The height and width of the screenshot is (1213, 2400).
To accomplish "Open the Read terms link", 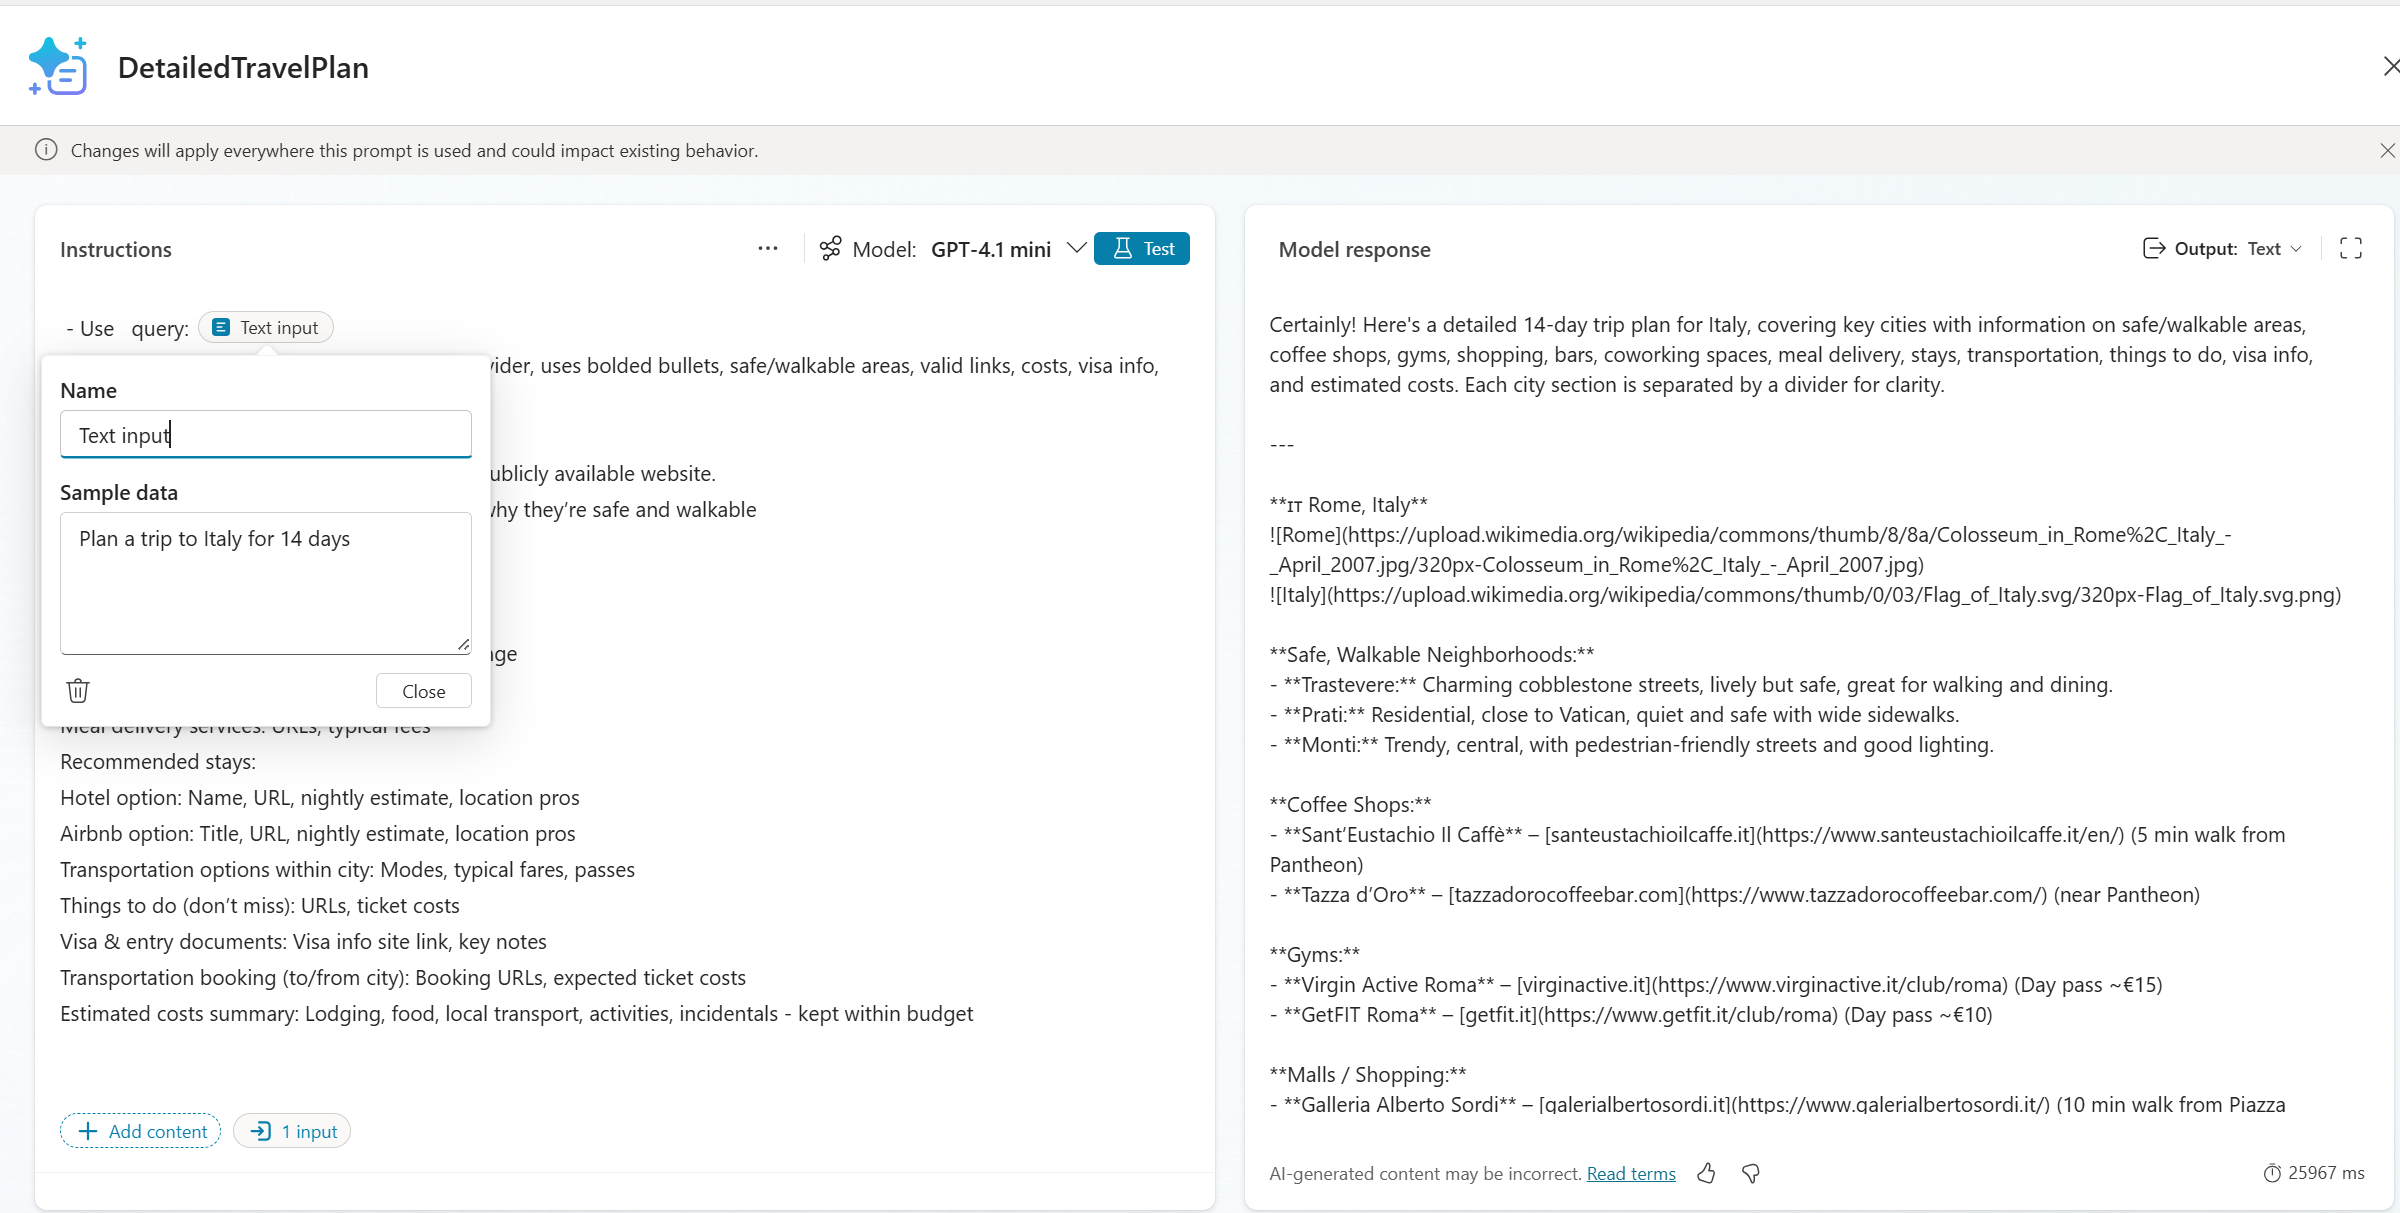I will [x=1630, y=1173].
